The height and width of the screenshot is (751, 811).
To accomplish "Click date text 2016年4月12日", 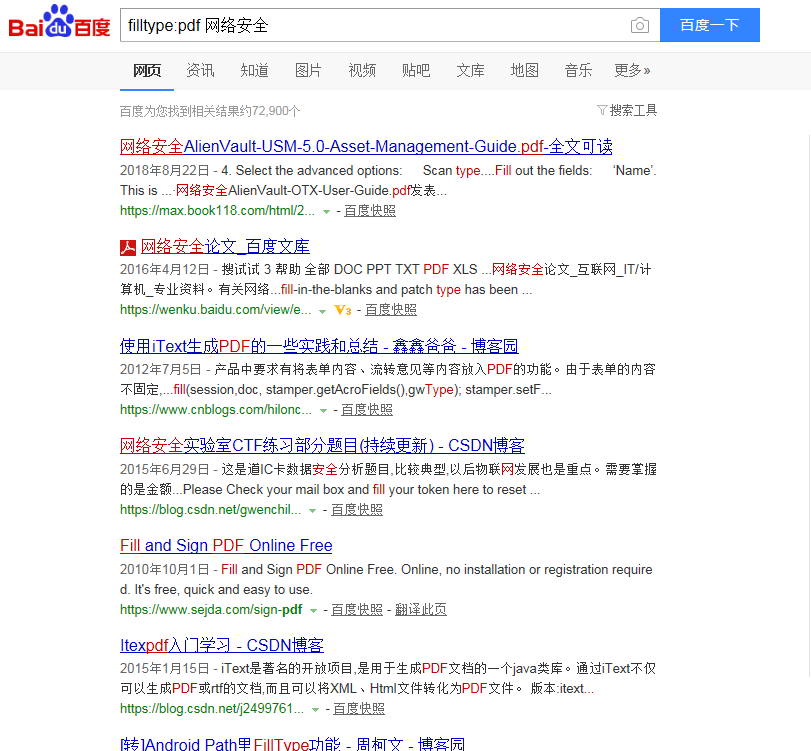I will pos(164,269).
